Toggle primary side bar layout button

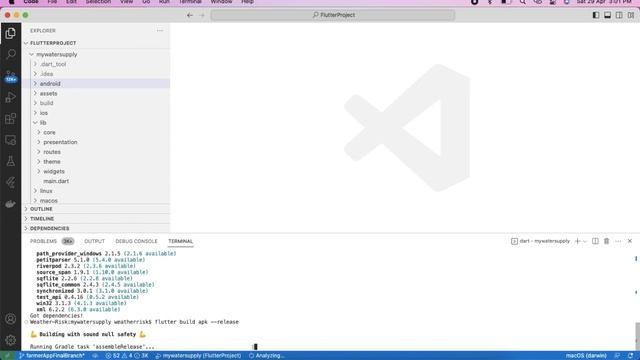point(596,15)
